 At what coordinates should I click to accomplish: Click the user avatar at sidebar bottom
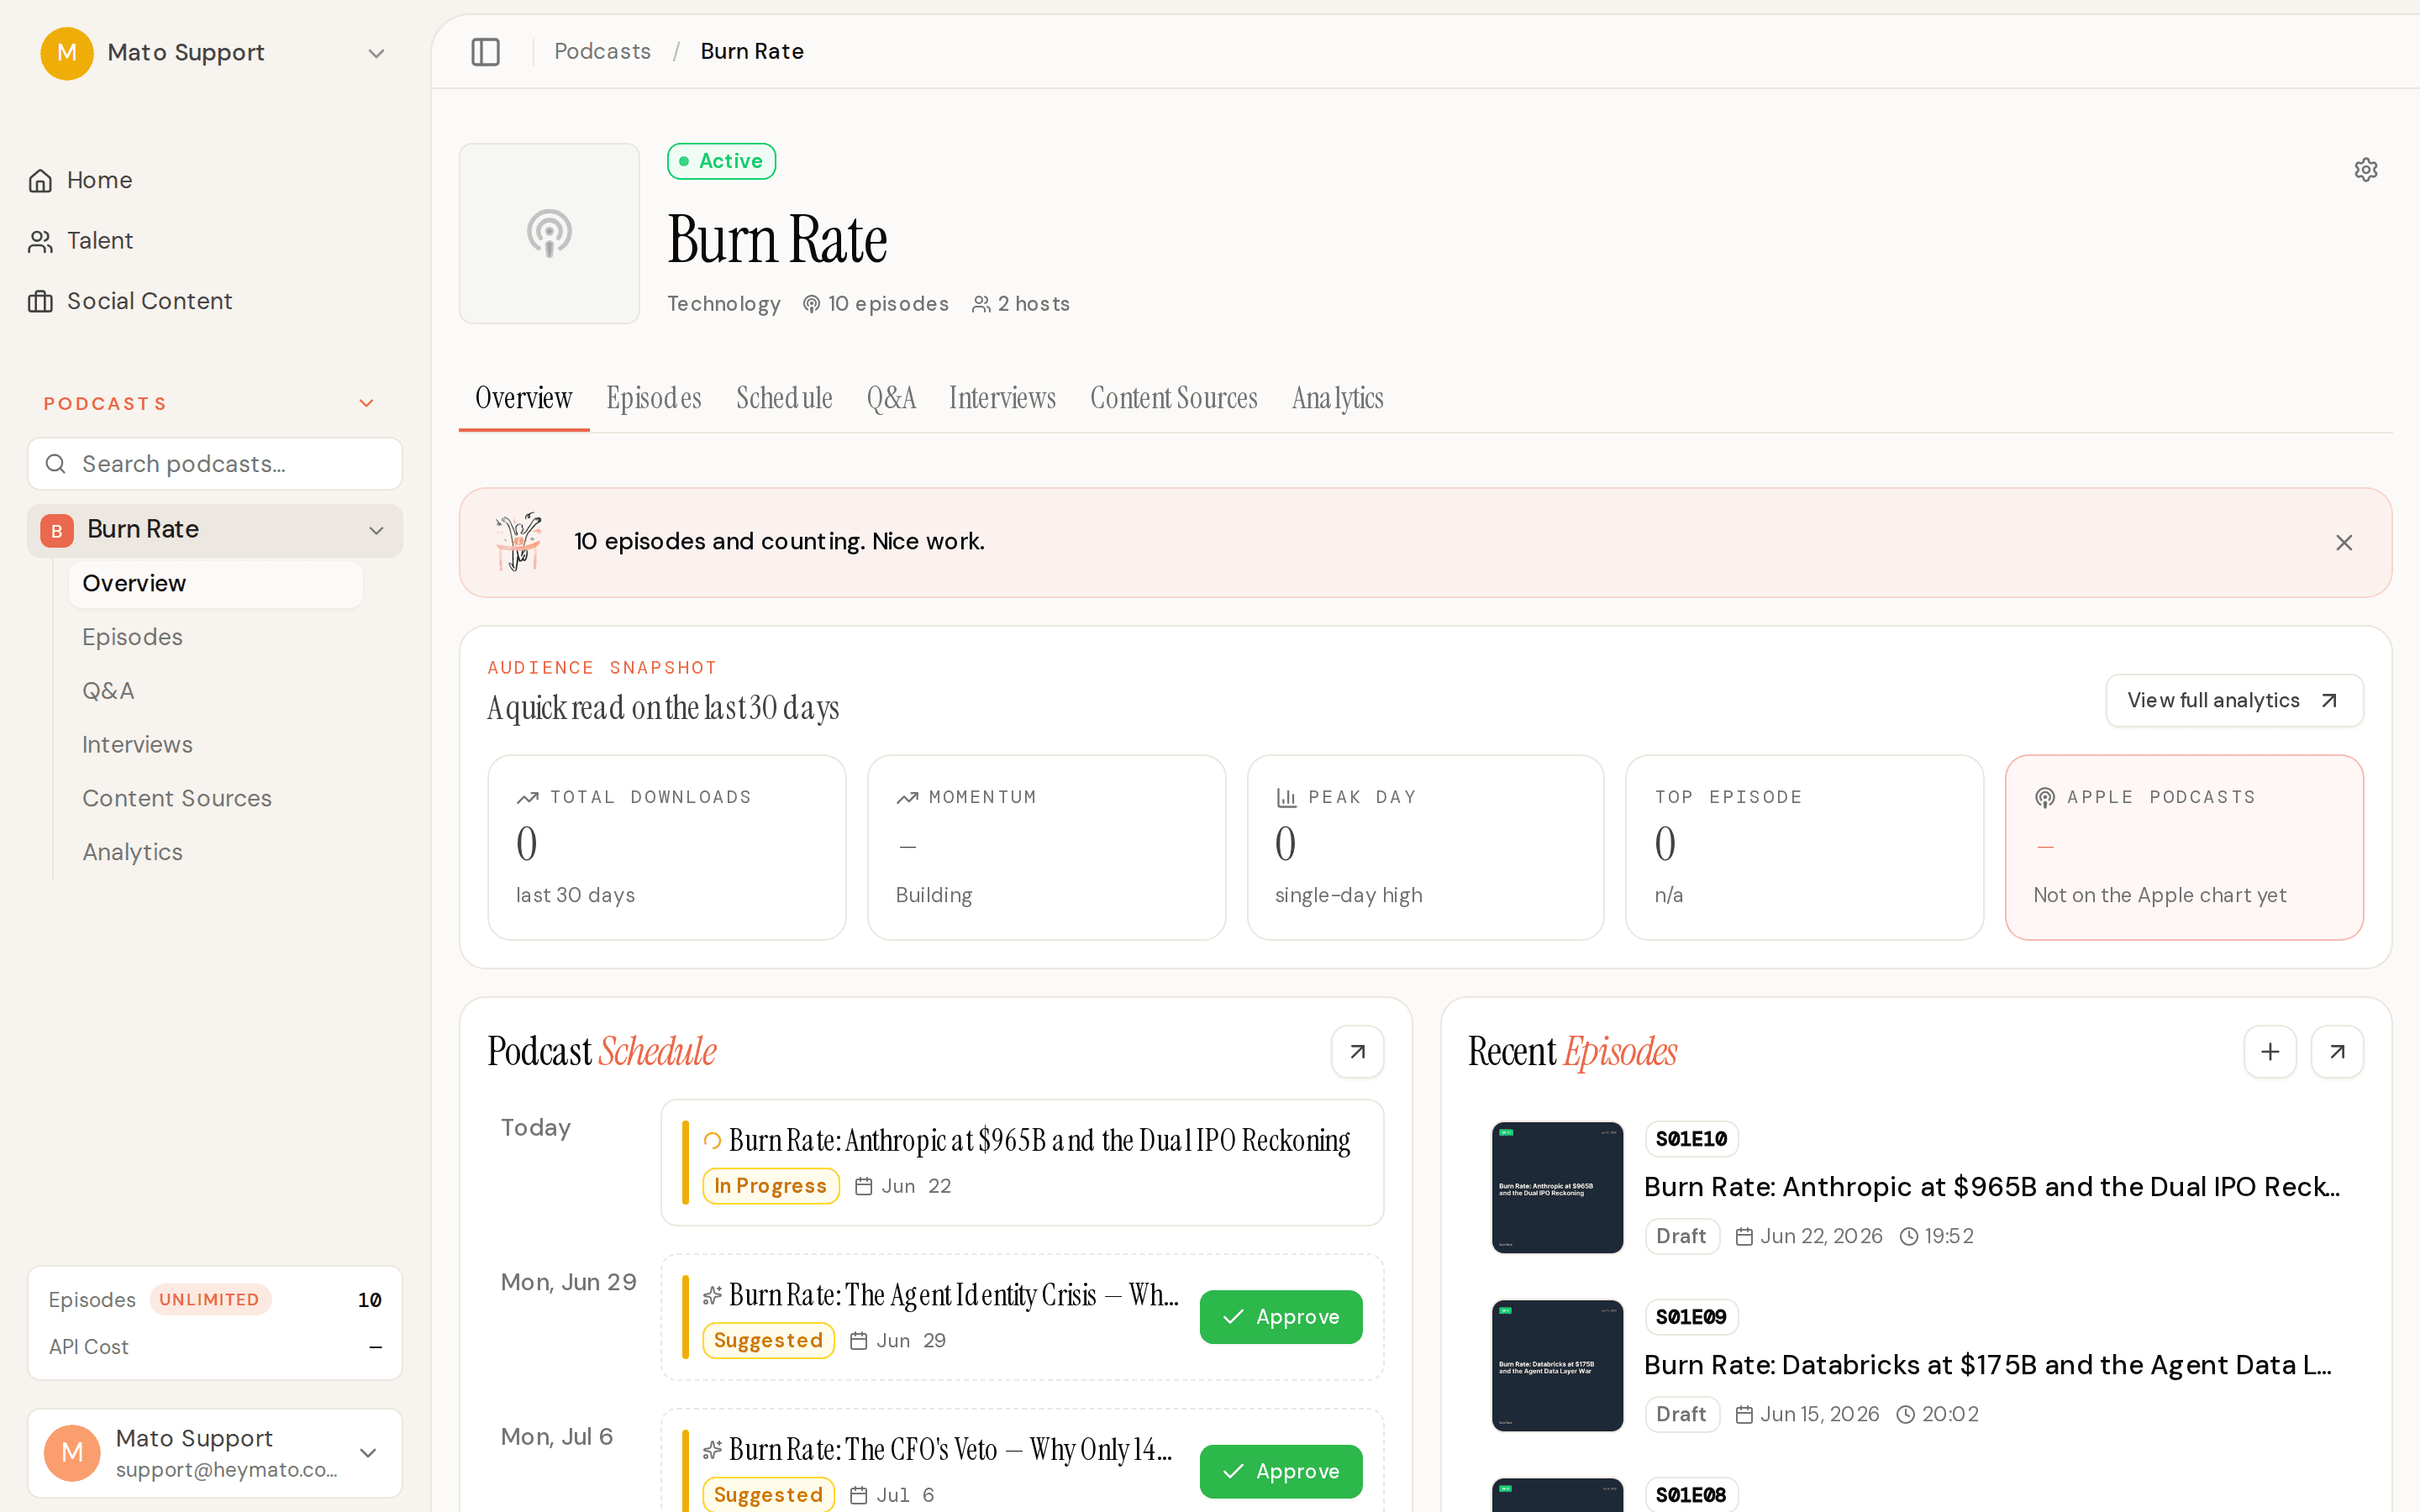(72, 1452)
